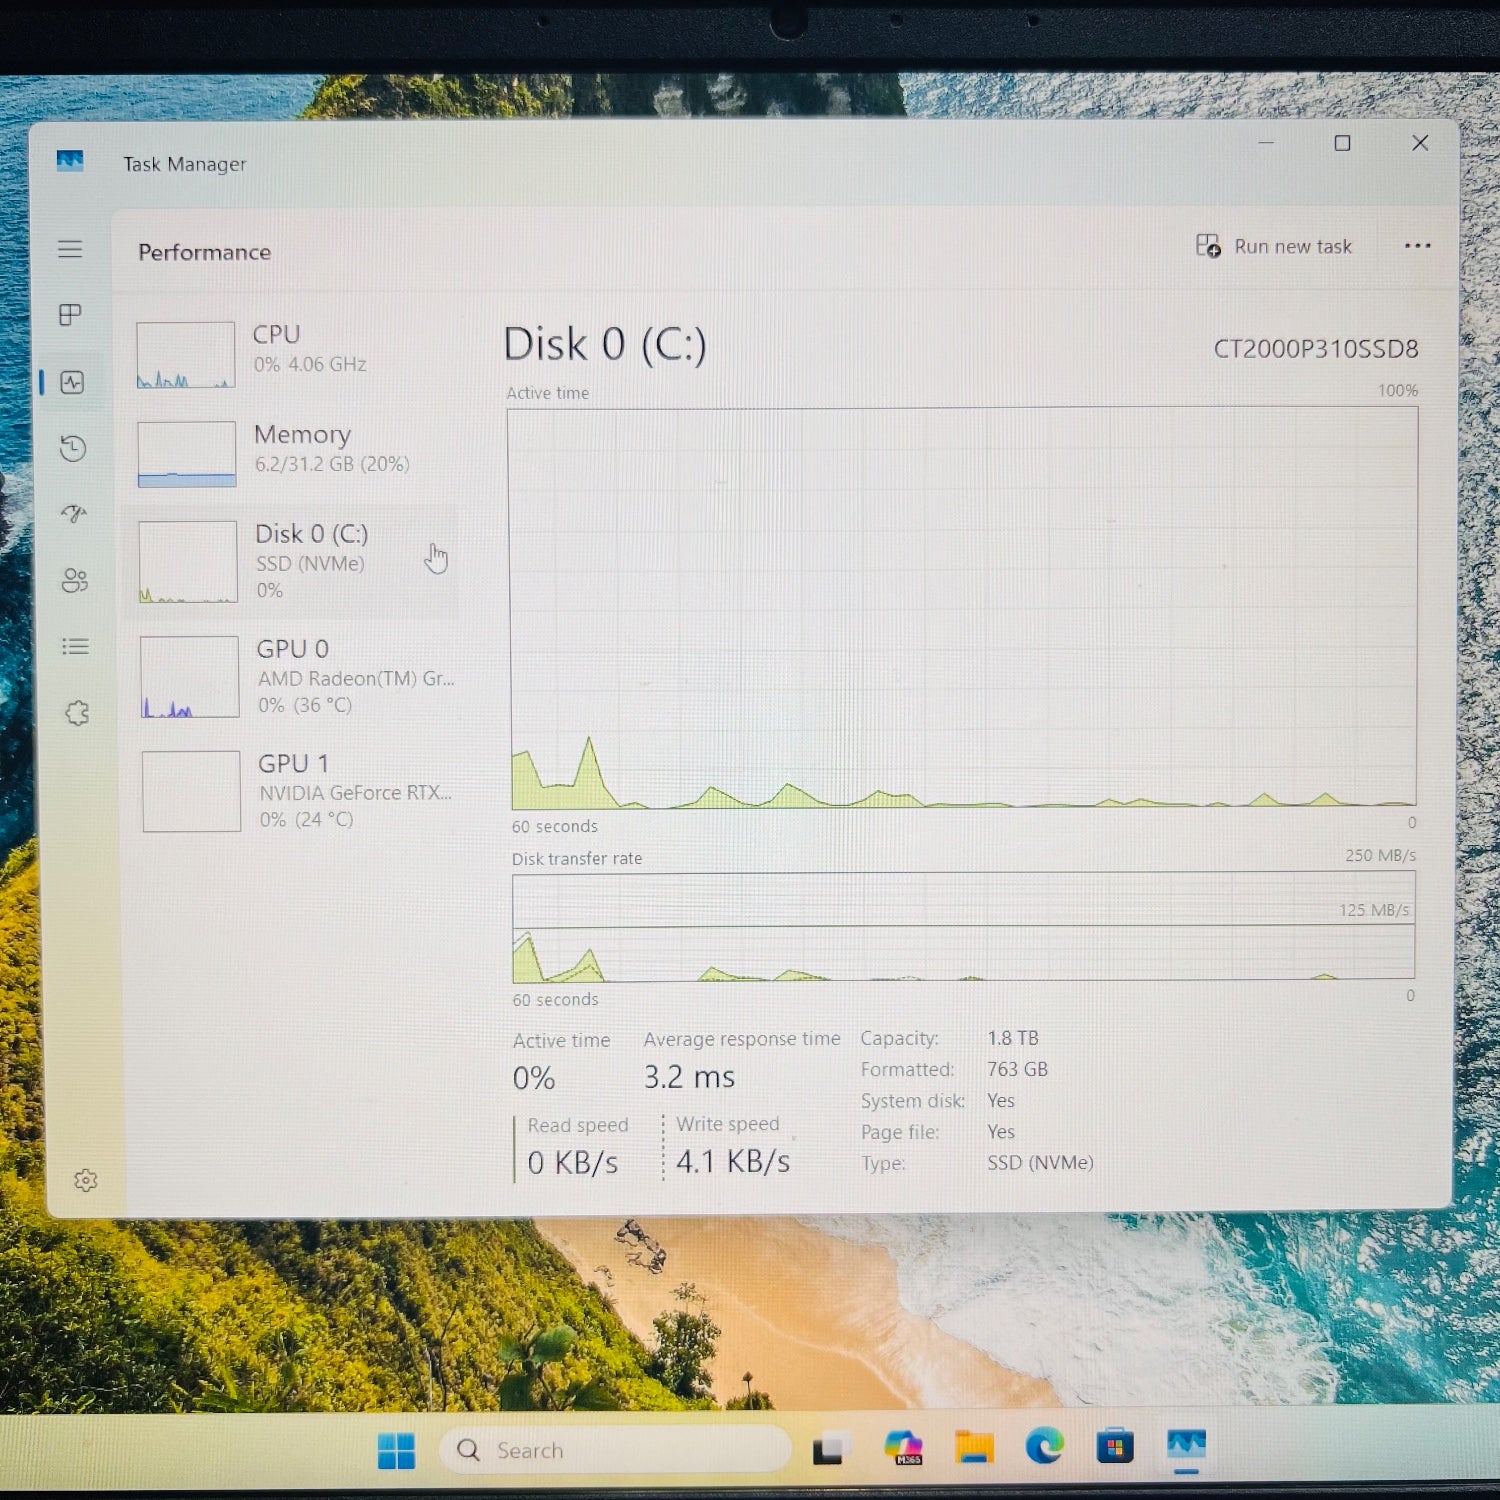Open the Processes page in Task Manager
Screen dimensions: 1500x1500
click(x=71, y=316)
